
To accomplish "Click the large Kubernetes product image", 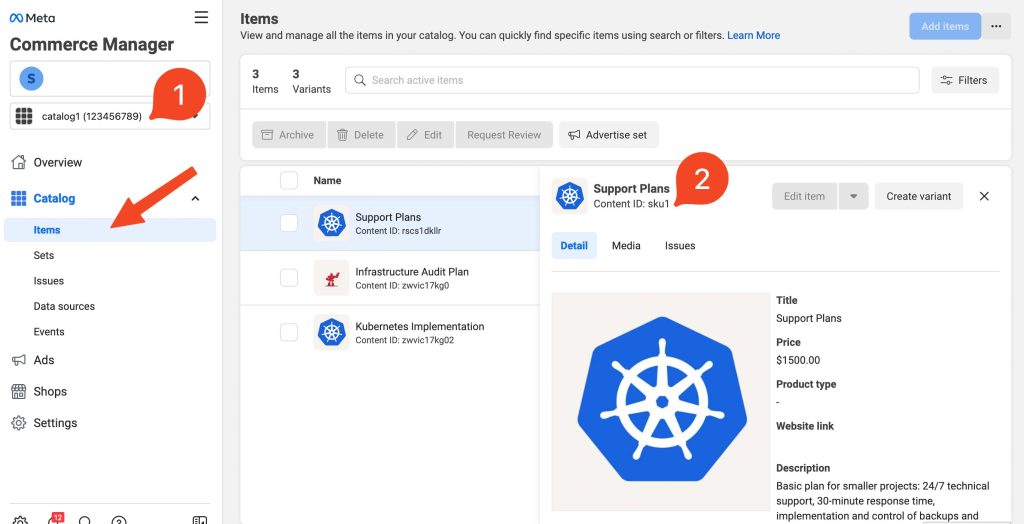I will pyautogui.click(x=661, y=401).
